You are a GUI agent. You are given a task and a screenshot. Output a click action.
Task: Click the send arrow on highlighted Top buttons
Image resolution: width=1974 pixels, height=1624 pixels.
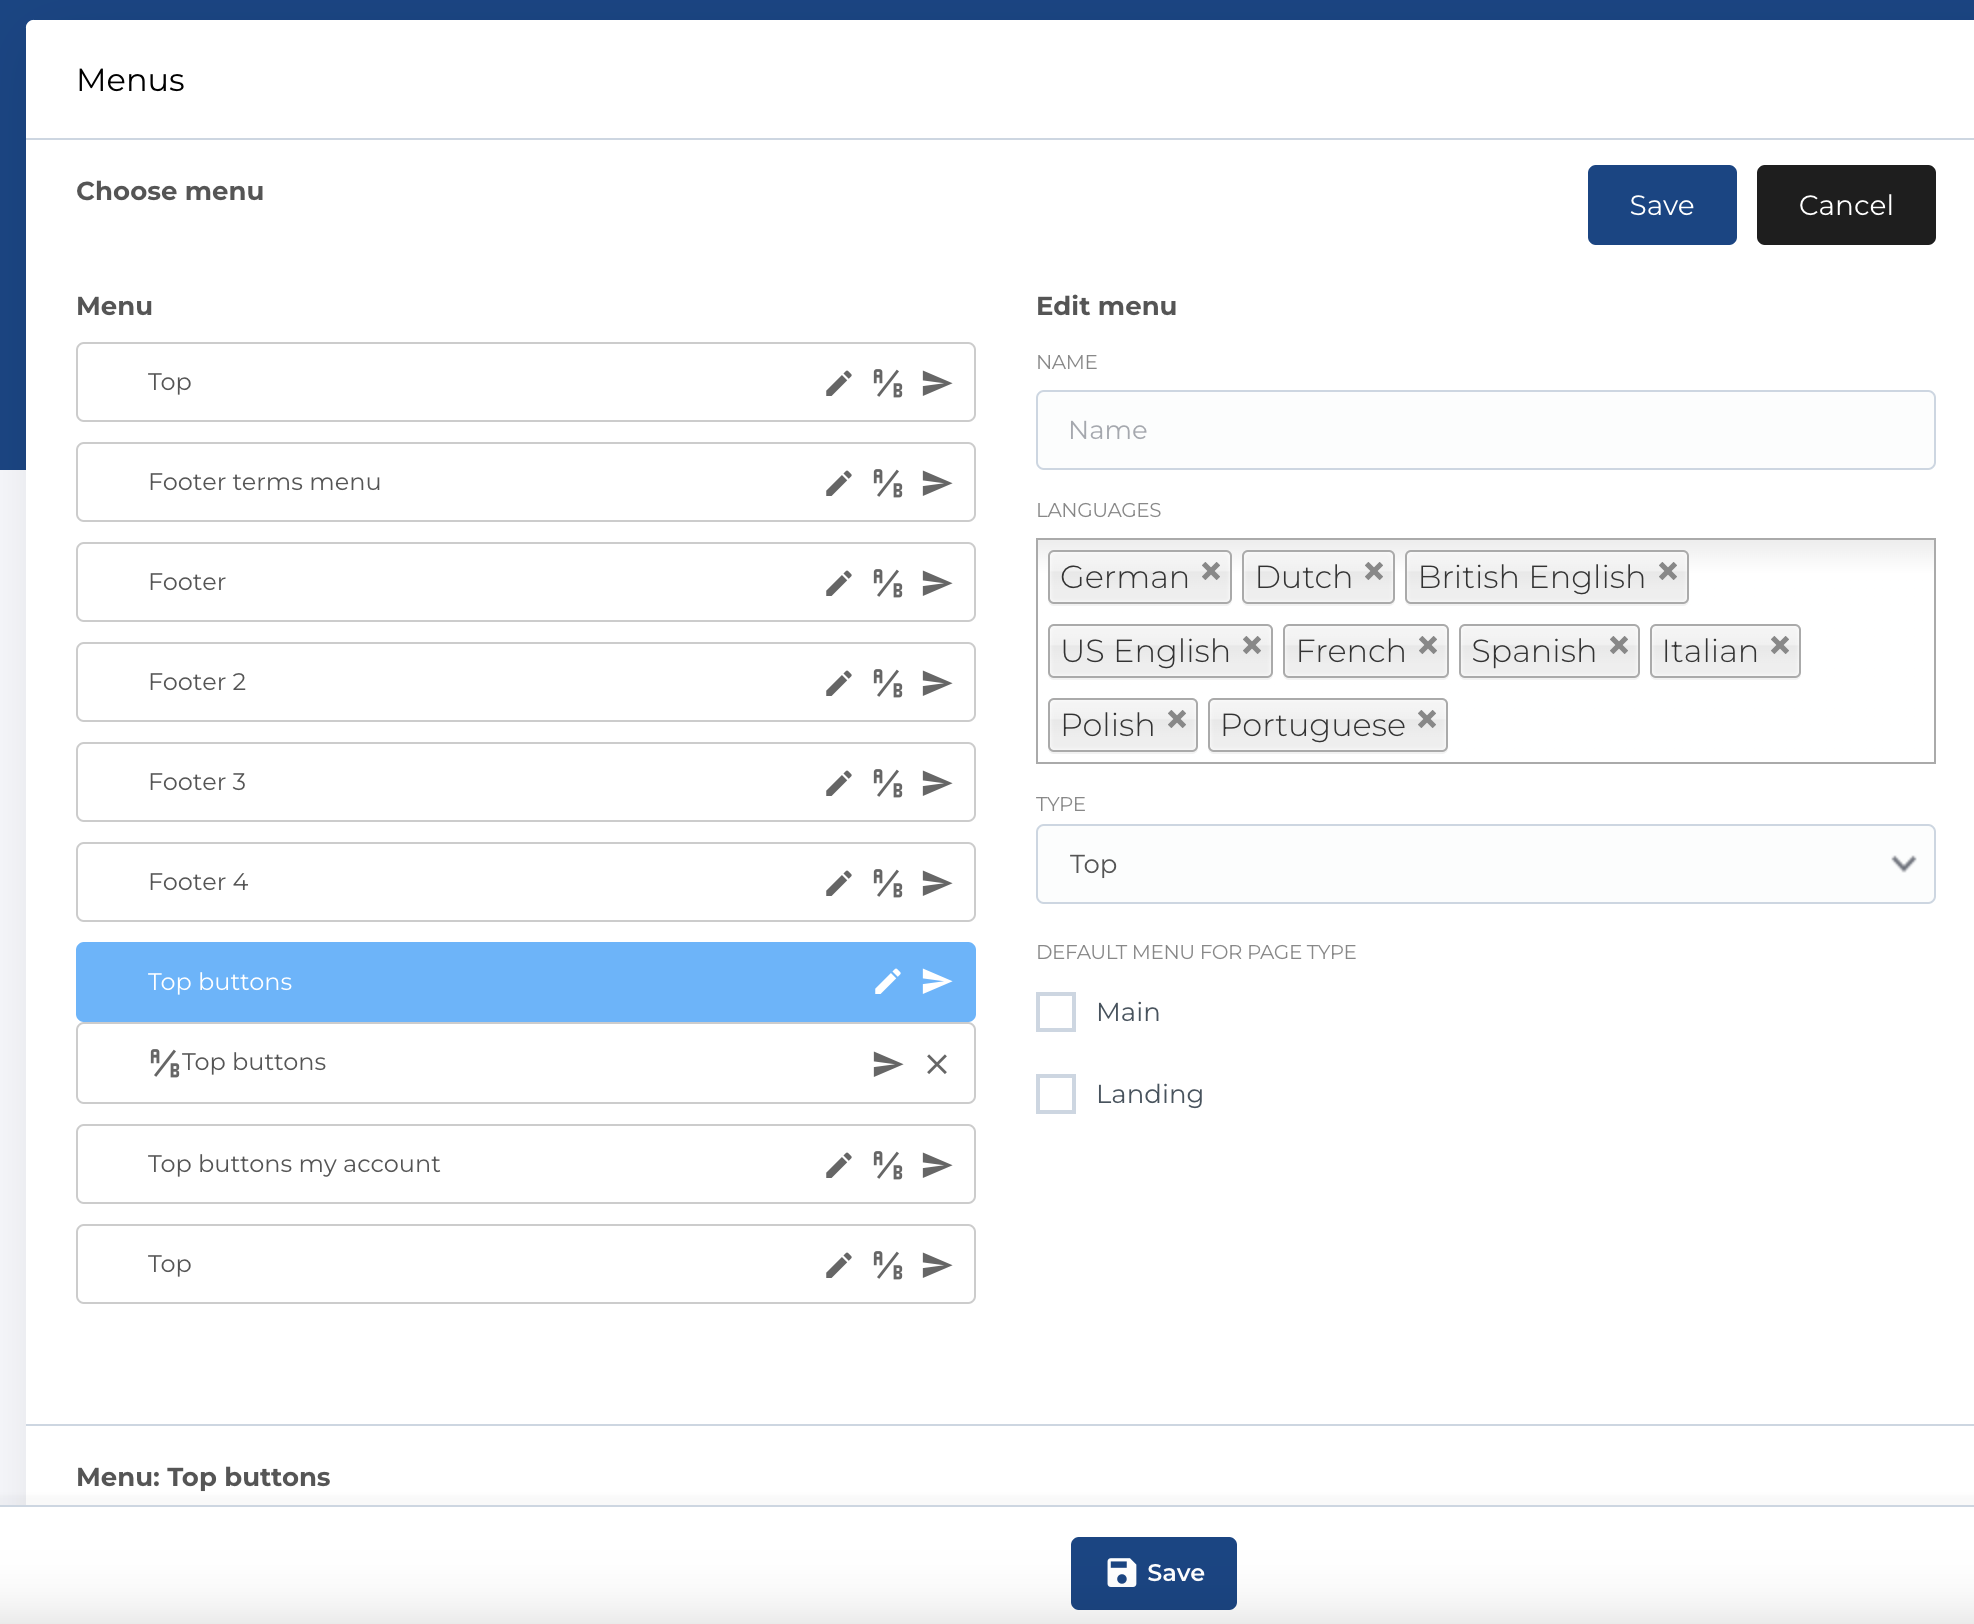pyautogui.click(x=936, y=982)
